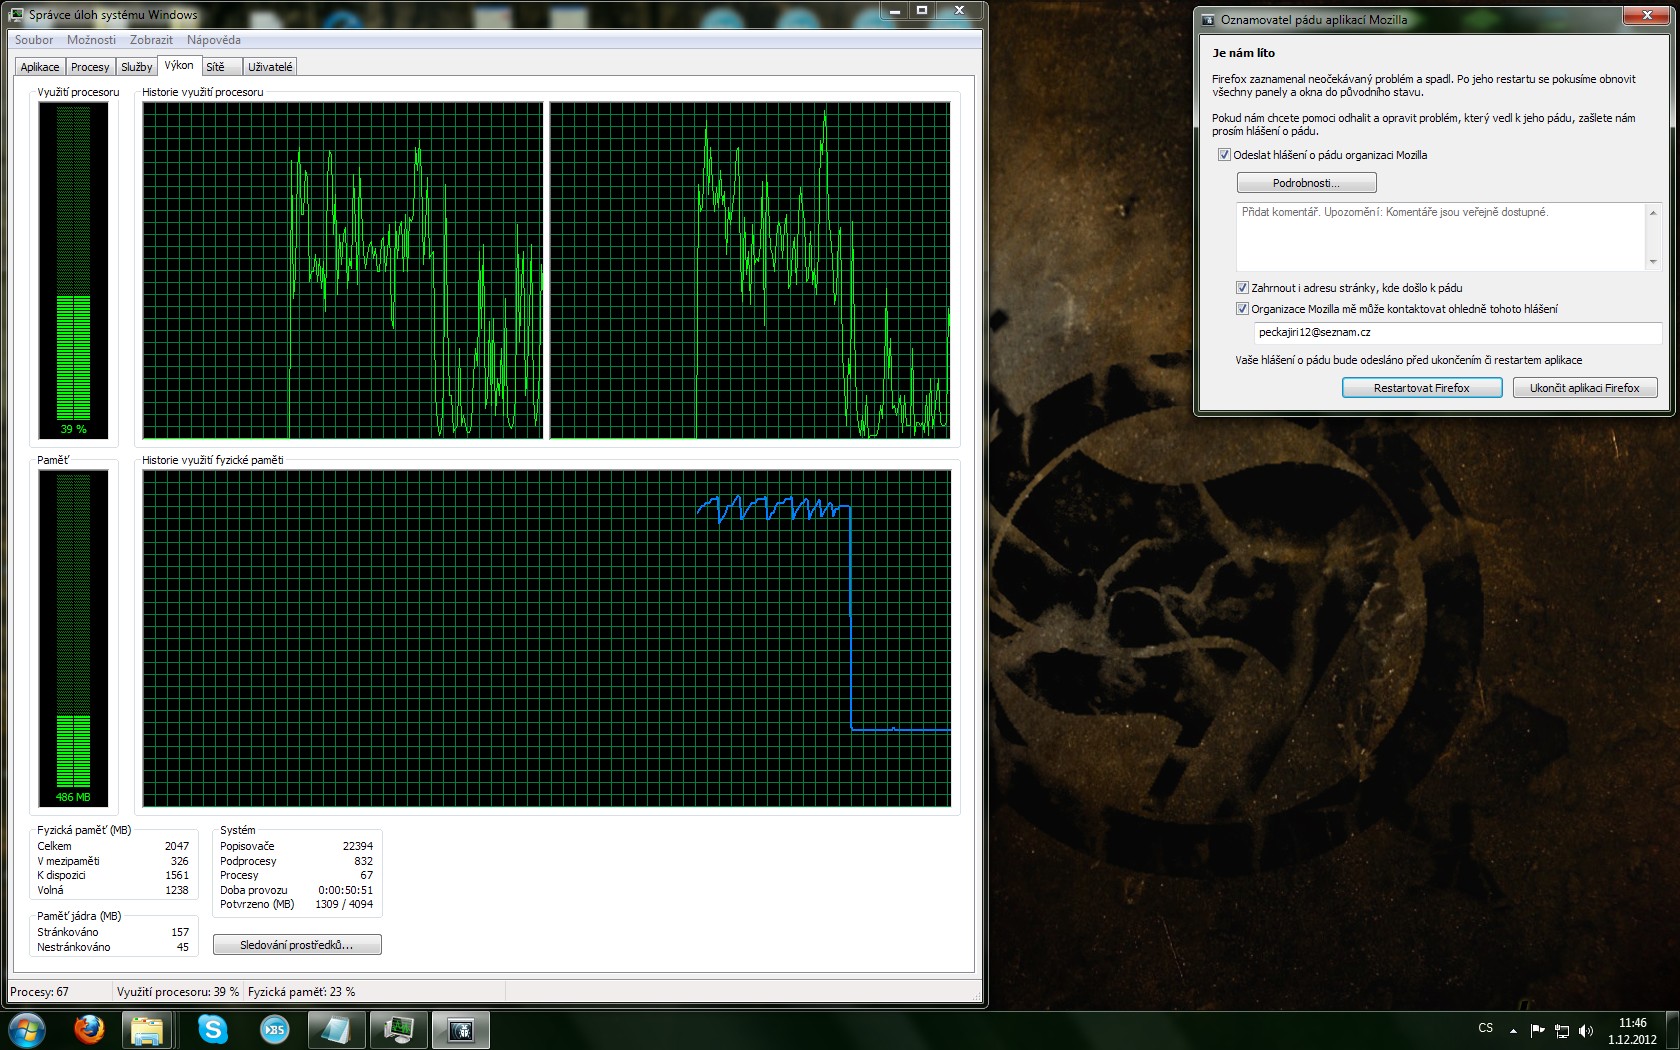Open Skype from the taskbar

pyautogui.click(x=212, y=1029)
